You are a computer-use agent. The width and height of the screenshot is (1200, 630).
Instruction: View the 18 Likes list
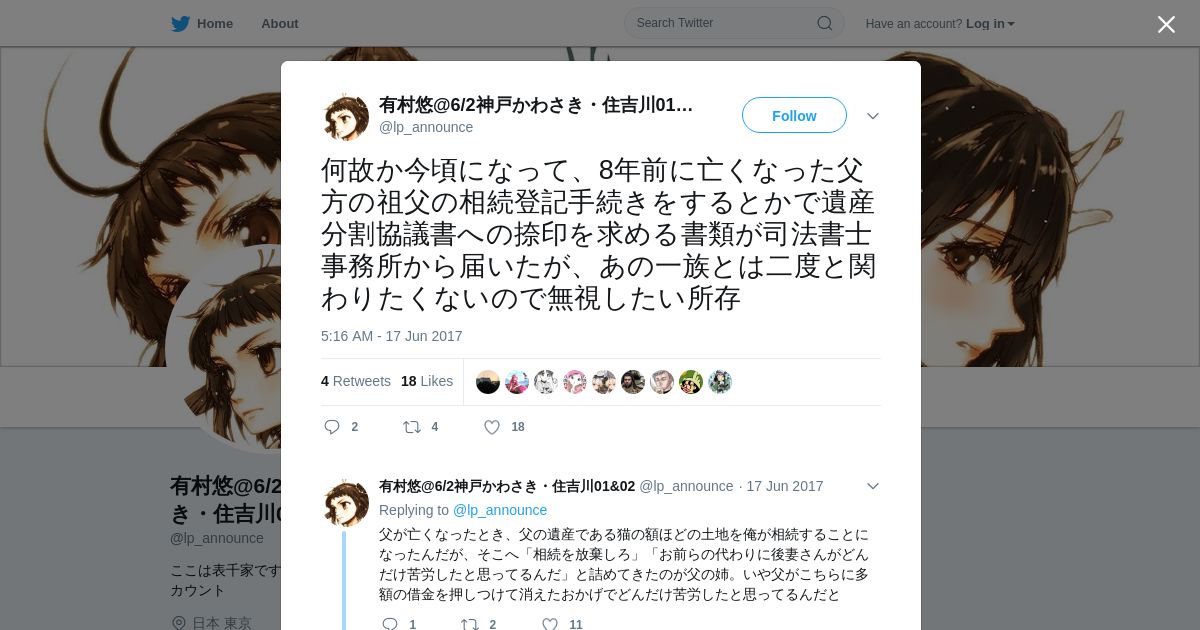click(x=427, y=381)
